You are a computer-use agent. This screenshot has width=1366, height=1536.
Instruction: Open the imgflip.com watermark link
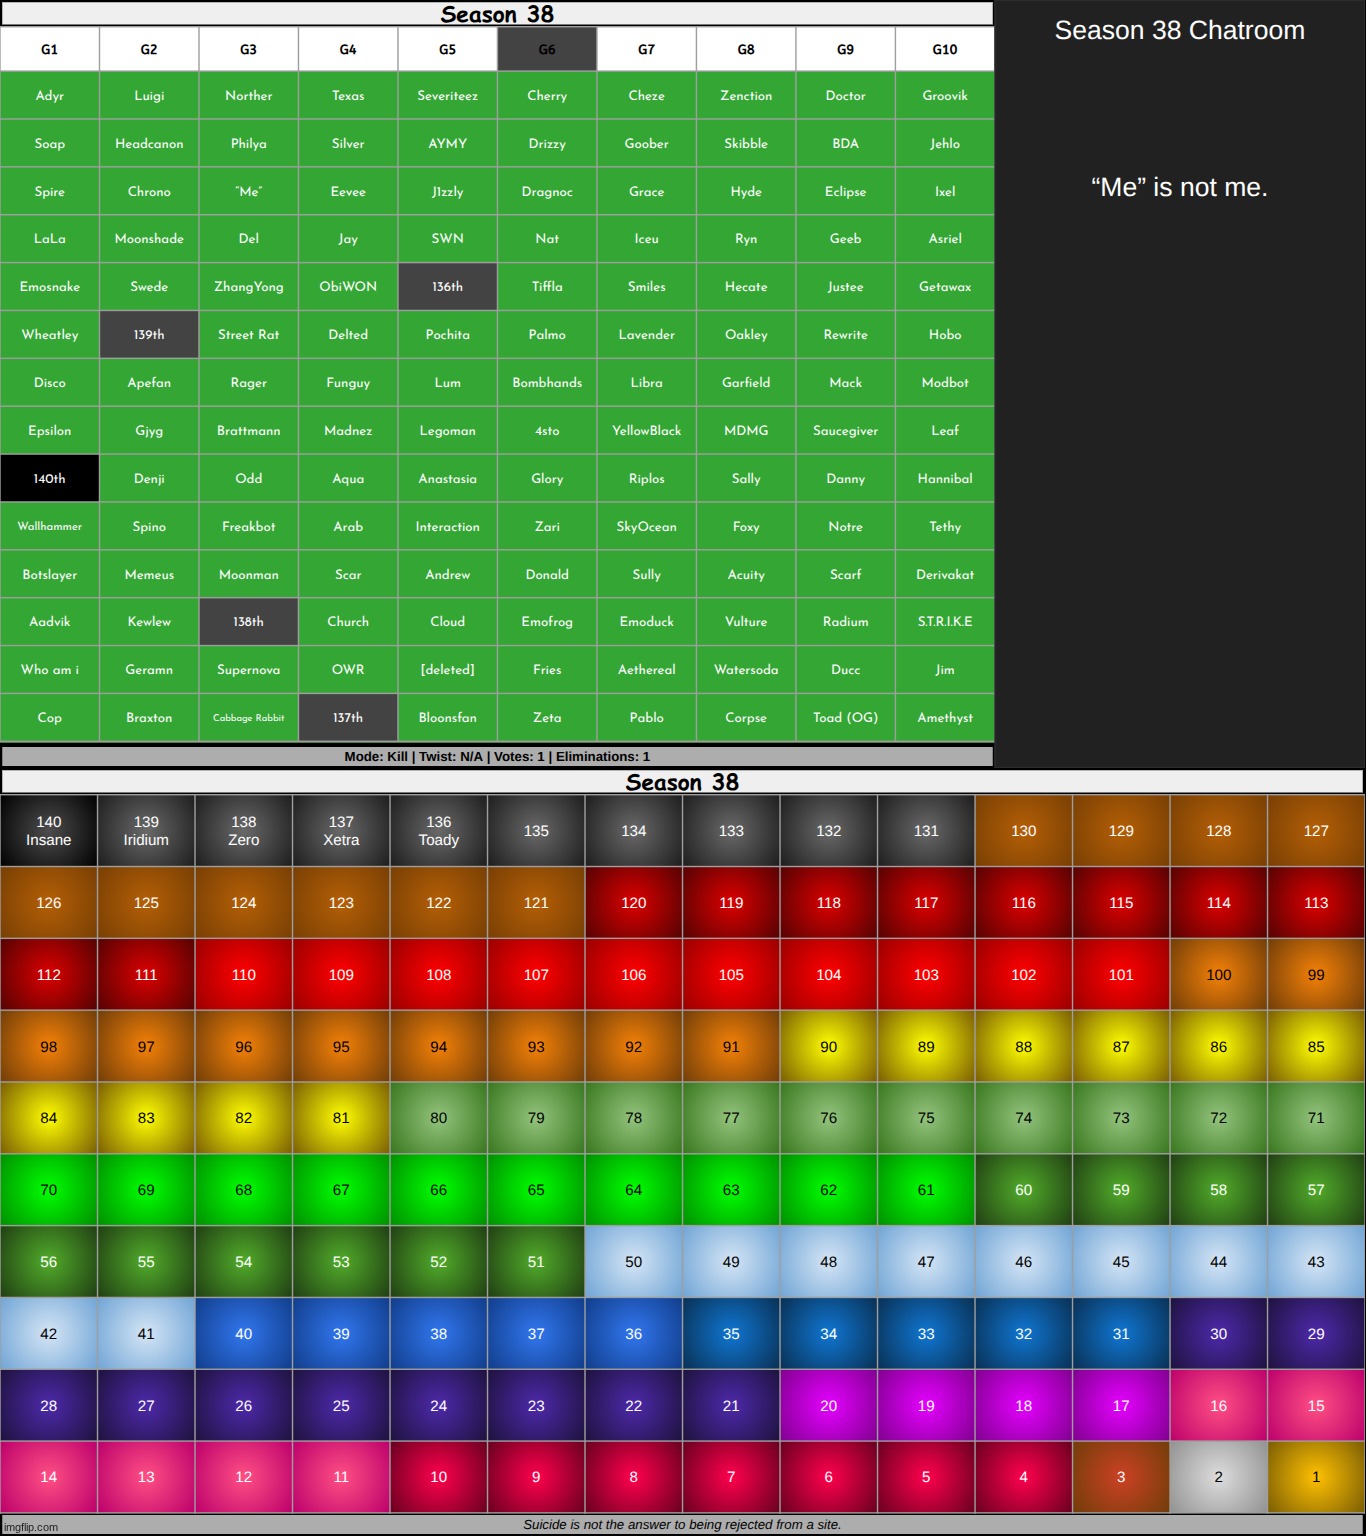(31, 1527)
